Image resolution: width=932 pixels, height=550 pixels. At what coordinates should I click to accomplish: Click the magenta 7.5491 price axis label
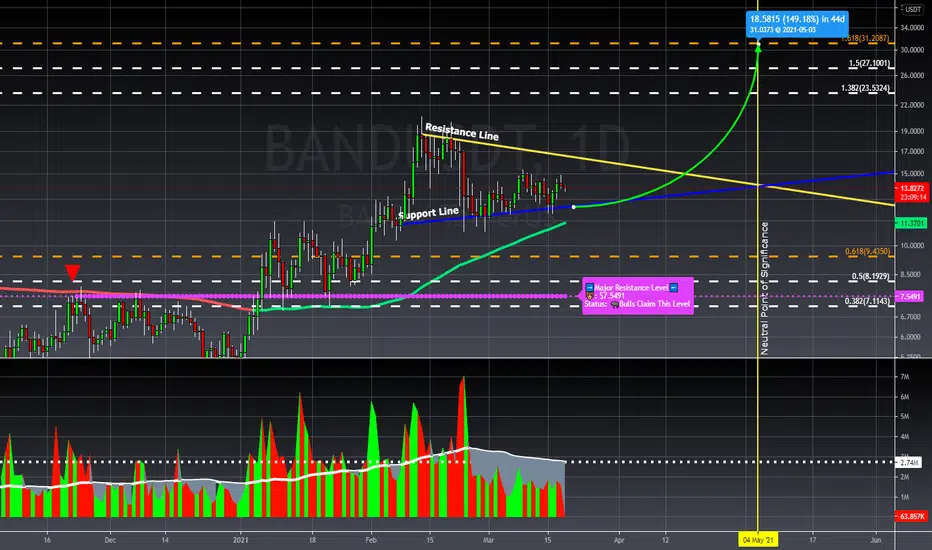[x=911, y=296]
